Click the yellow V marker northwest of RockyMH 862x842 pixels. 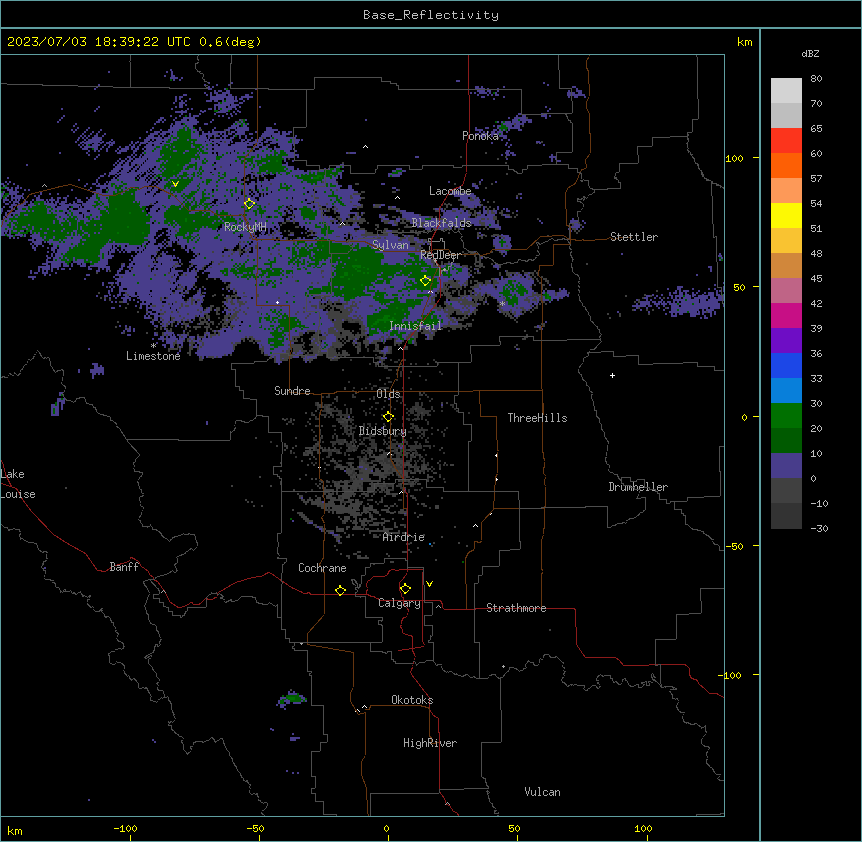pos(175,184)
